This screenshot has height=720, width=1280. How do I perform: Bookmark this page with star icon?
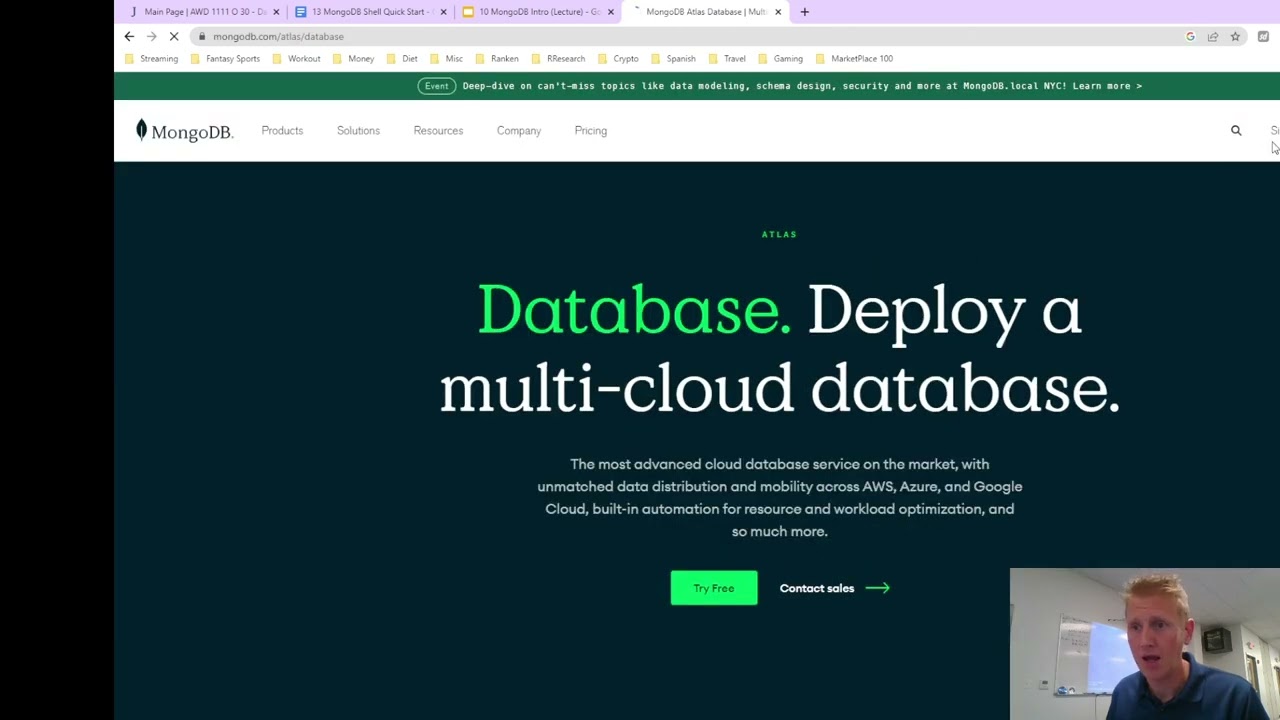(1235, 36)
